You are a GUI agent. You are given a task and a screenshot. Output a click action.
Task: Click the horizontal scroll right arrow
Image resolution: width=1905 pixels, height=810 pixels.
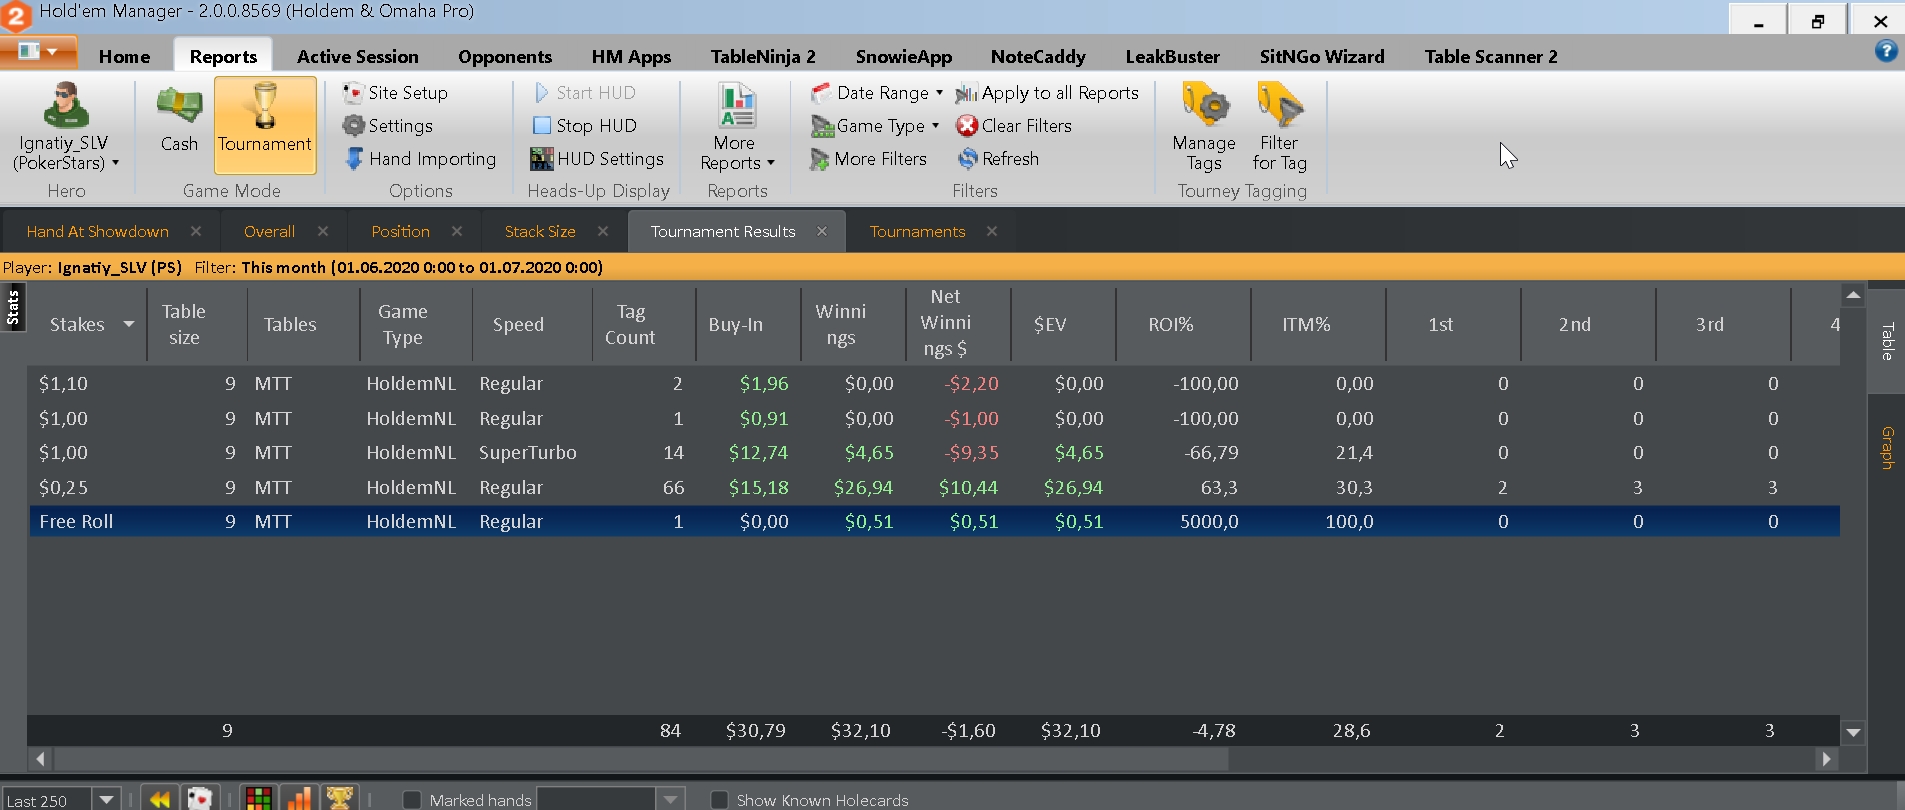coord(1827,759)
